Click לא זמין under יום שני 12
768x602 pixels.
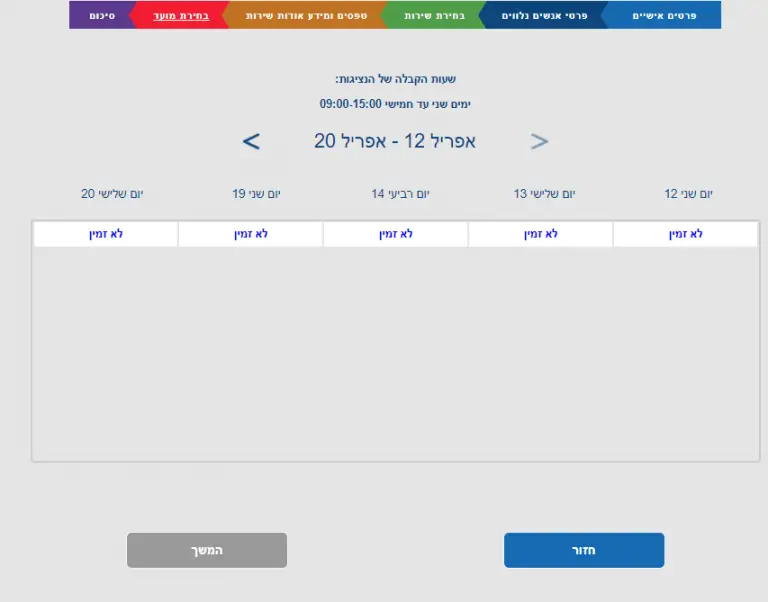pos(685,234)
